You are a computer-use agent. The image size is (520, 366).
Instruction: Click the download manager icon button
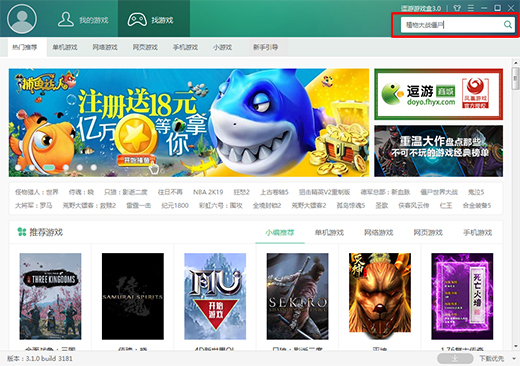pyautogui.click(x=455, y=358)
